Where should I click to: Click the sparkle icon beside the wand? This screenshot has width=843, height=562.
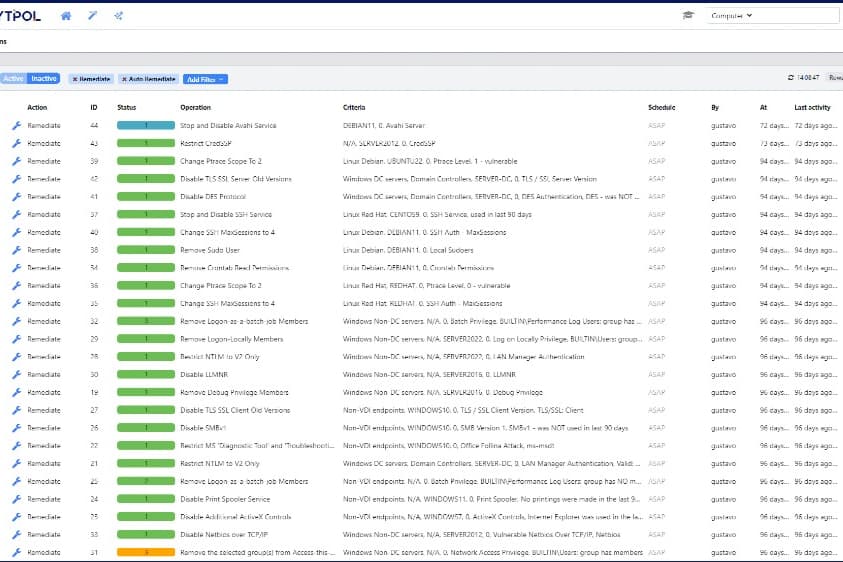point(118,16)
